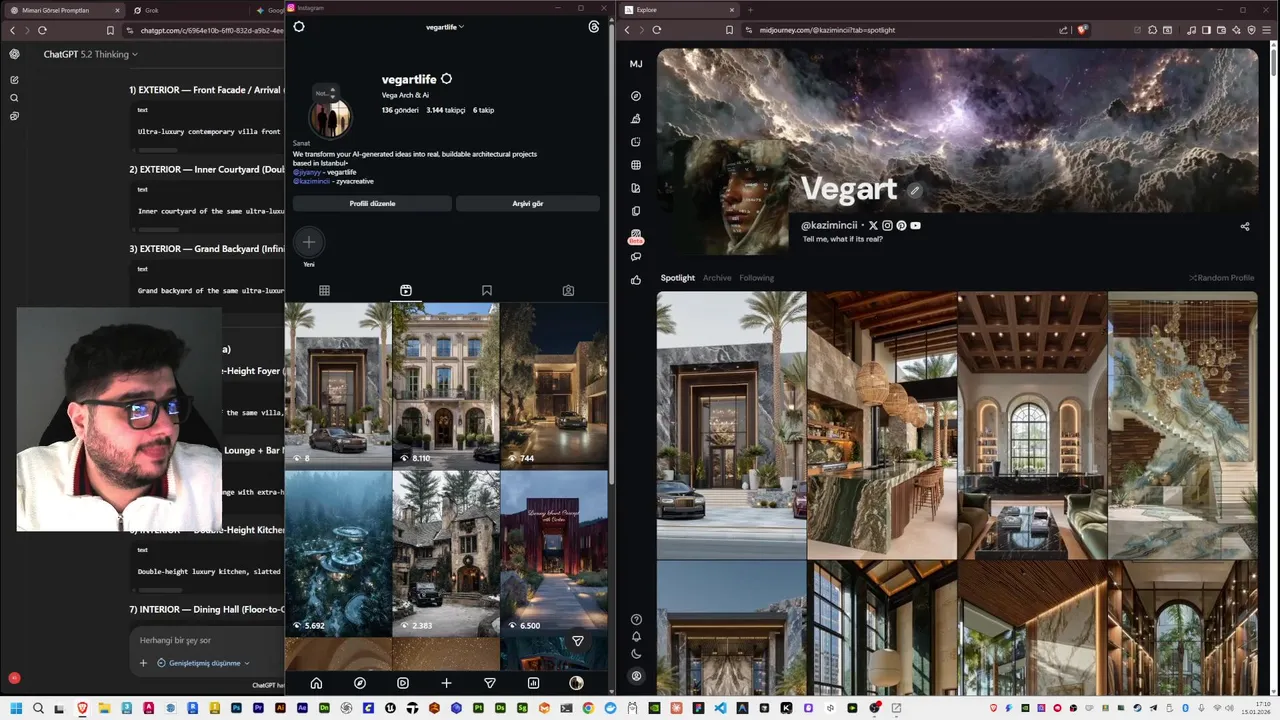Open Midjourney account avatar icon at sidebar bottom
1280x720 pixels.
(x=636, y=676)
